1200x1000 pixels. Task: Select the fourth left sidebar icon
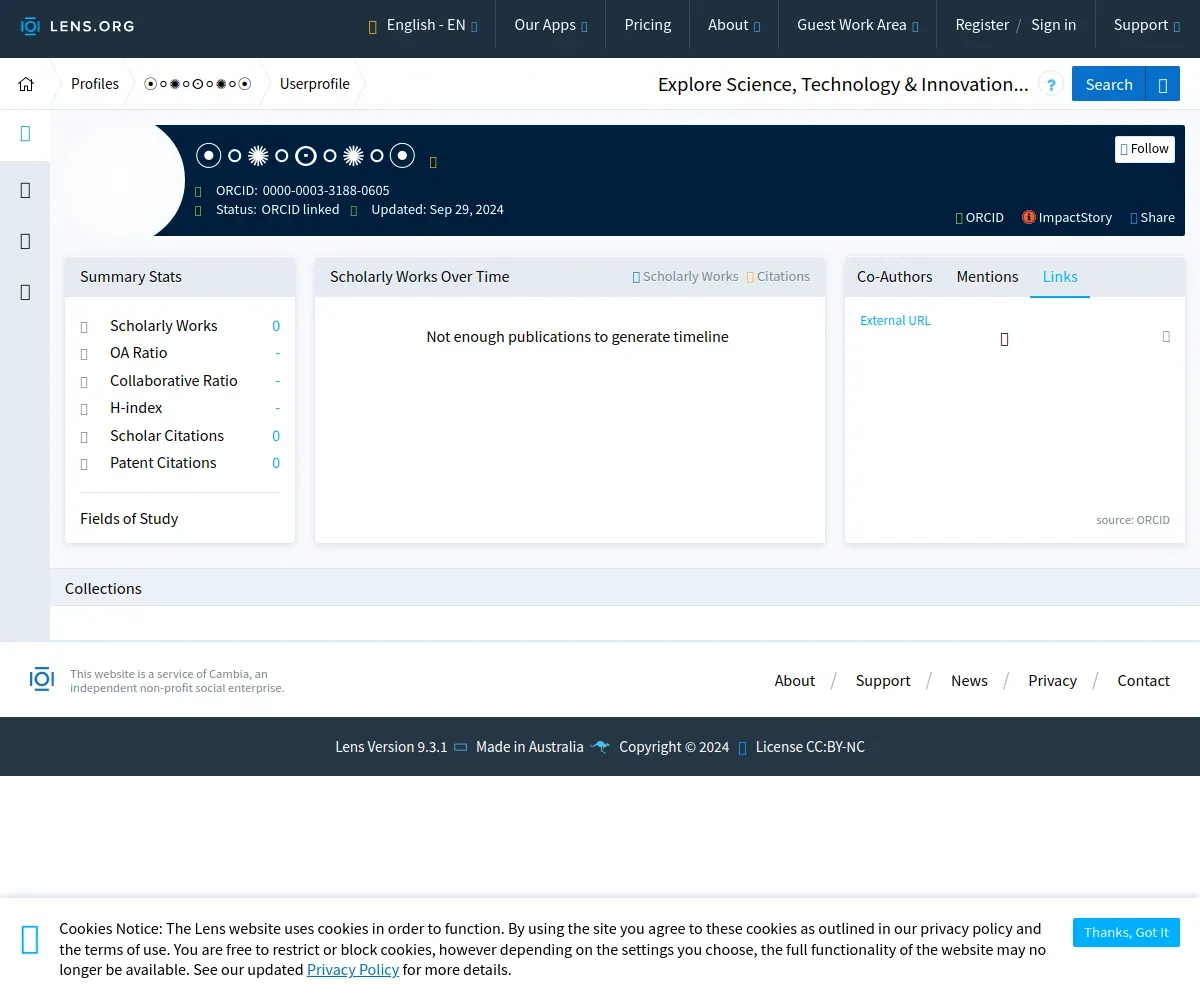(x=25, y=292)
